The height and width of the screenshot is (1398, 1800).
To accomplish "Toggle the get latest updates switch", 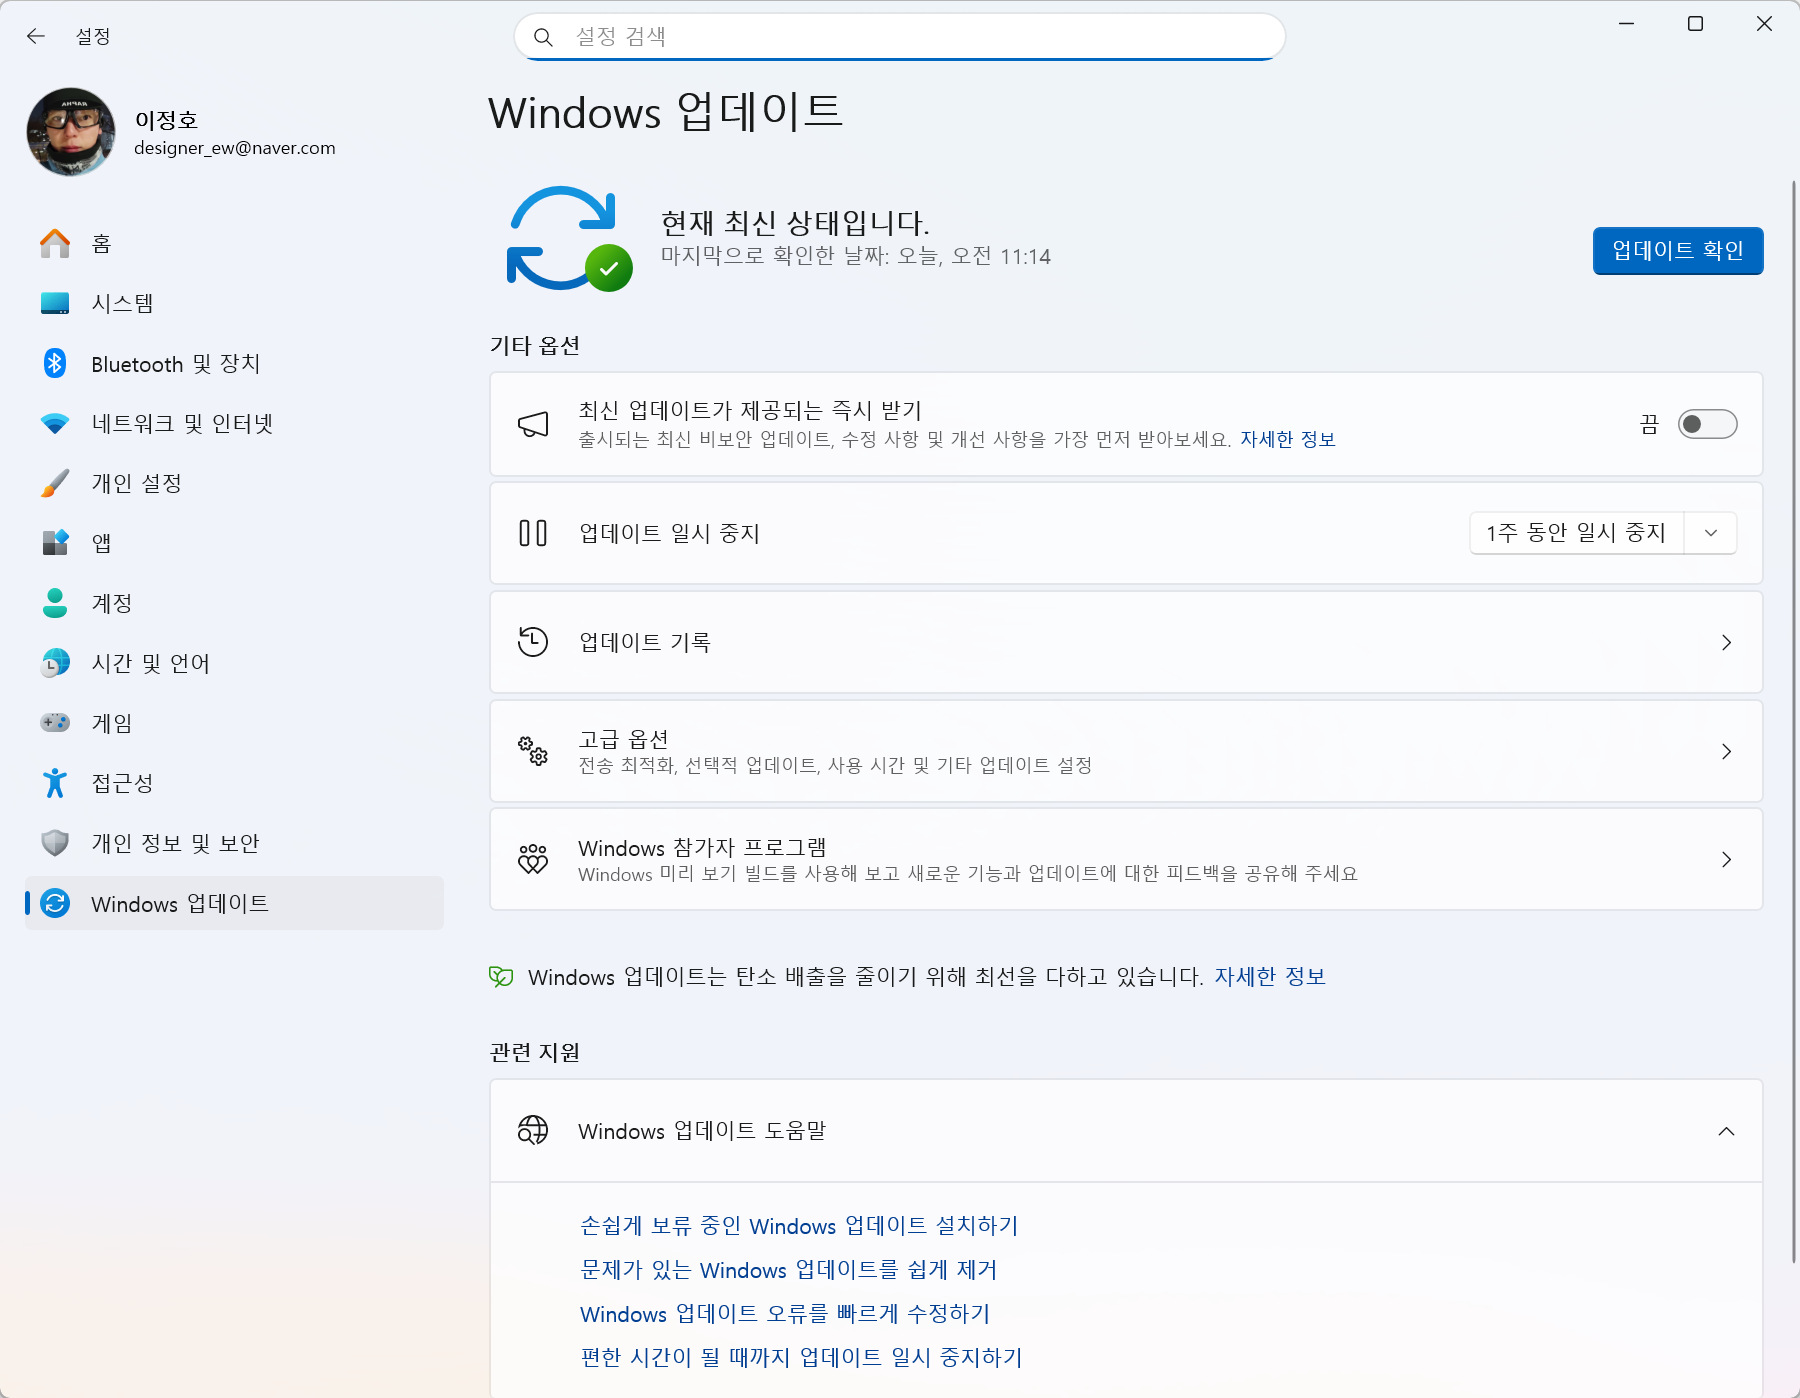I will tap(1707, 424).
